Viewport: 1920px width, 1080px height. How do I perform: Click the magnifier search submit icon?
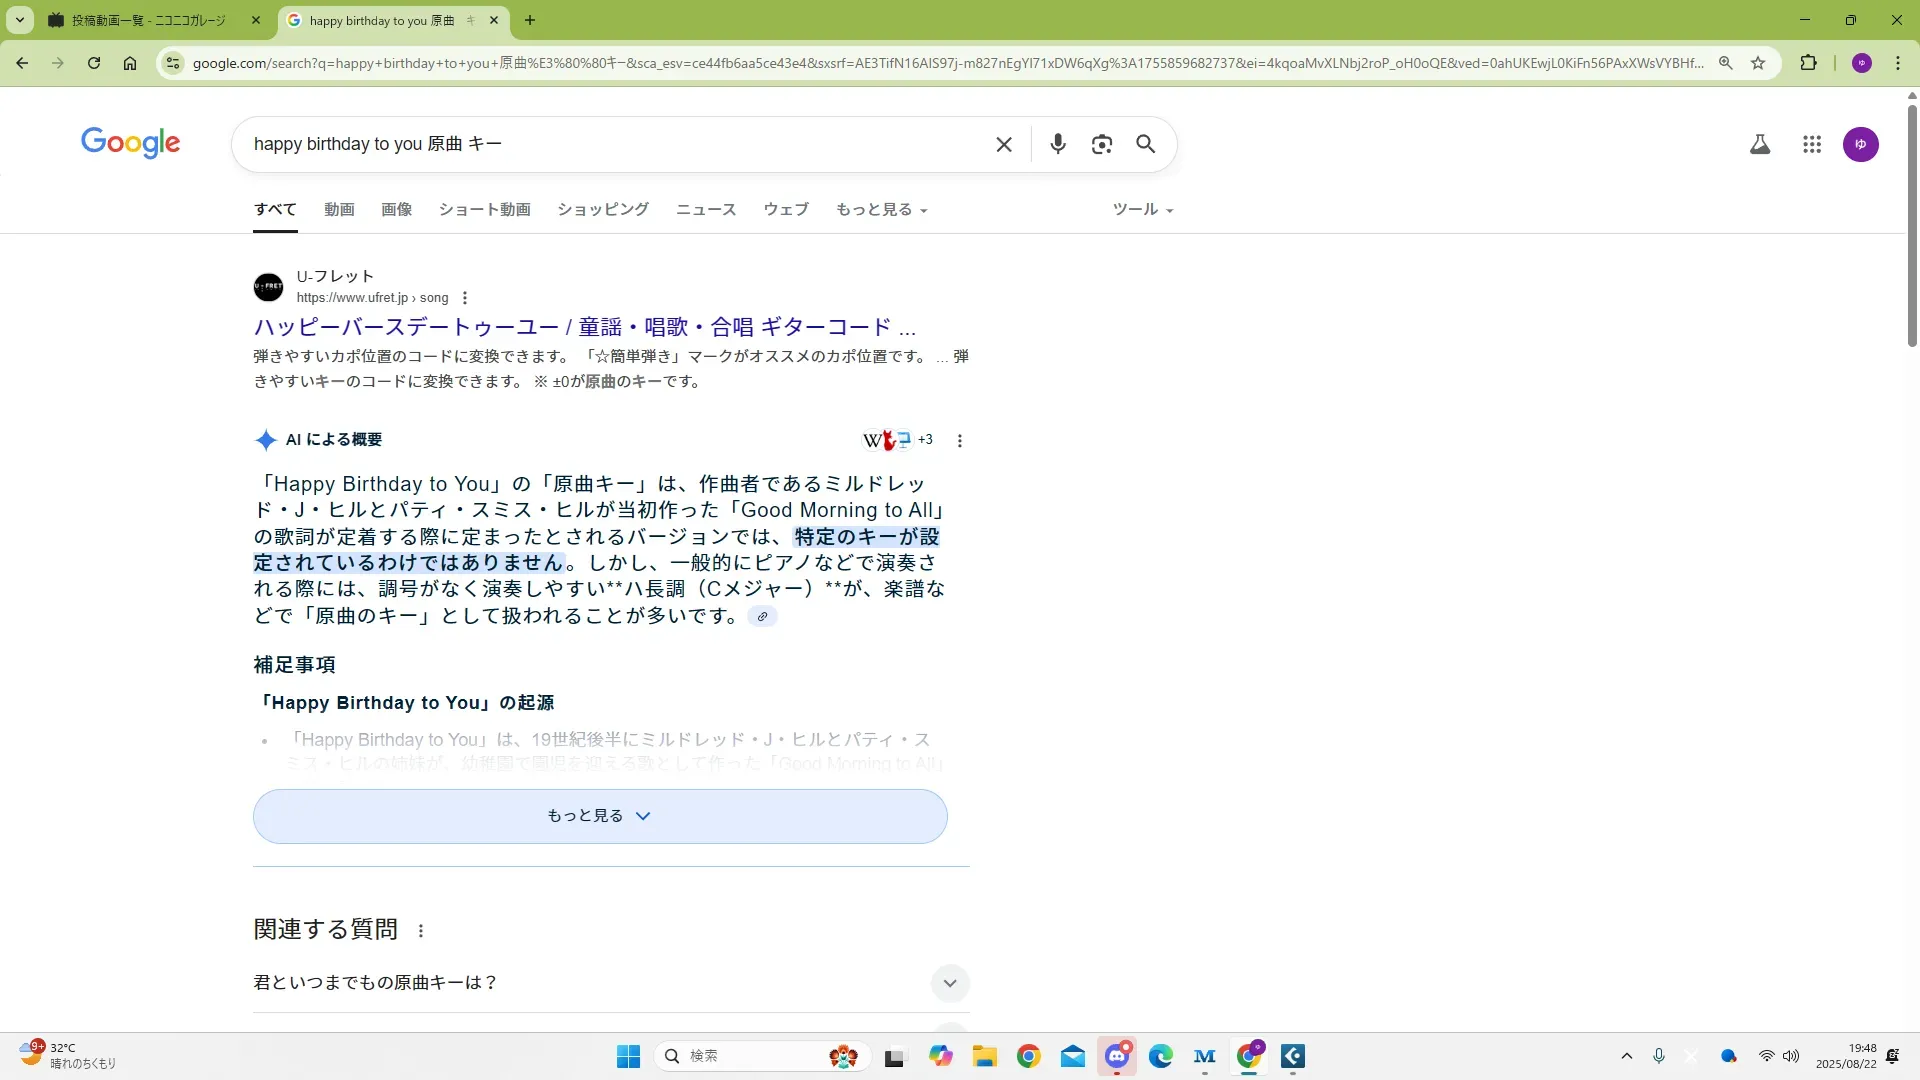[x=1145, y=144]
